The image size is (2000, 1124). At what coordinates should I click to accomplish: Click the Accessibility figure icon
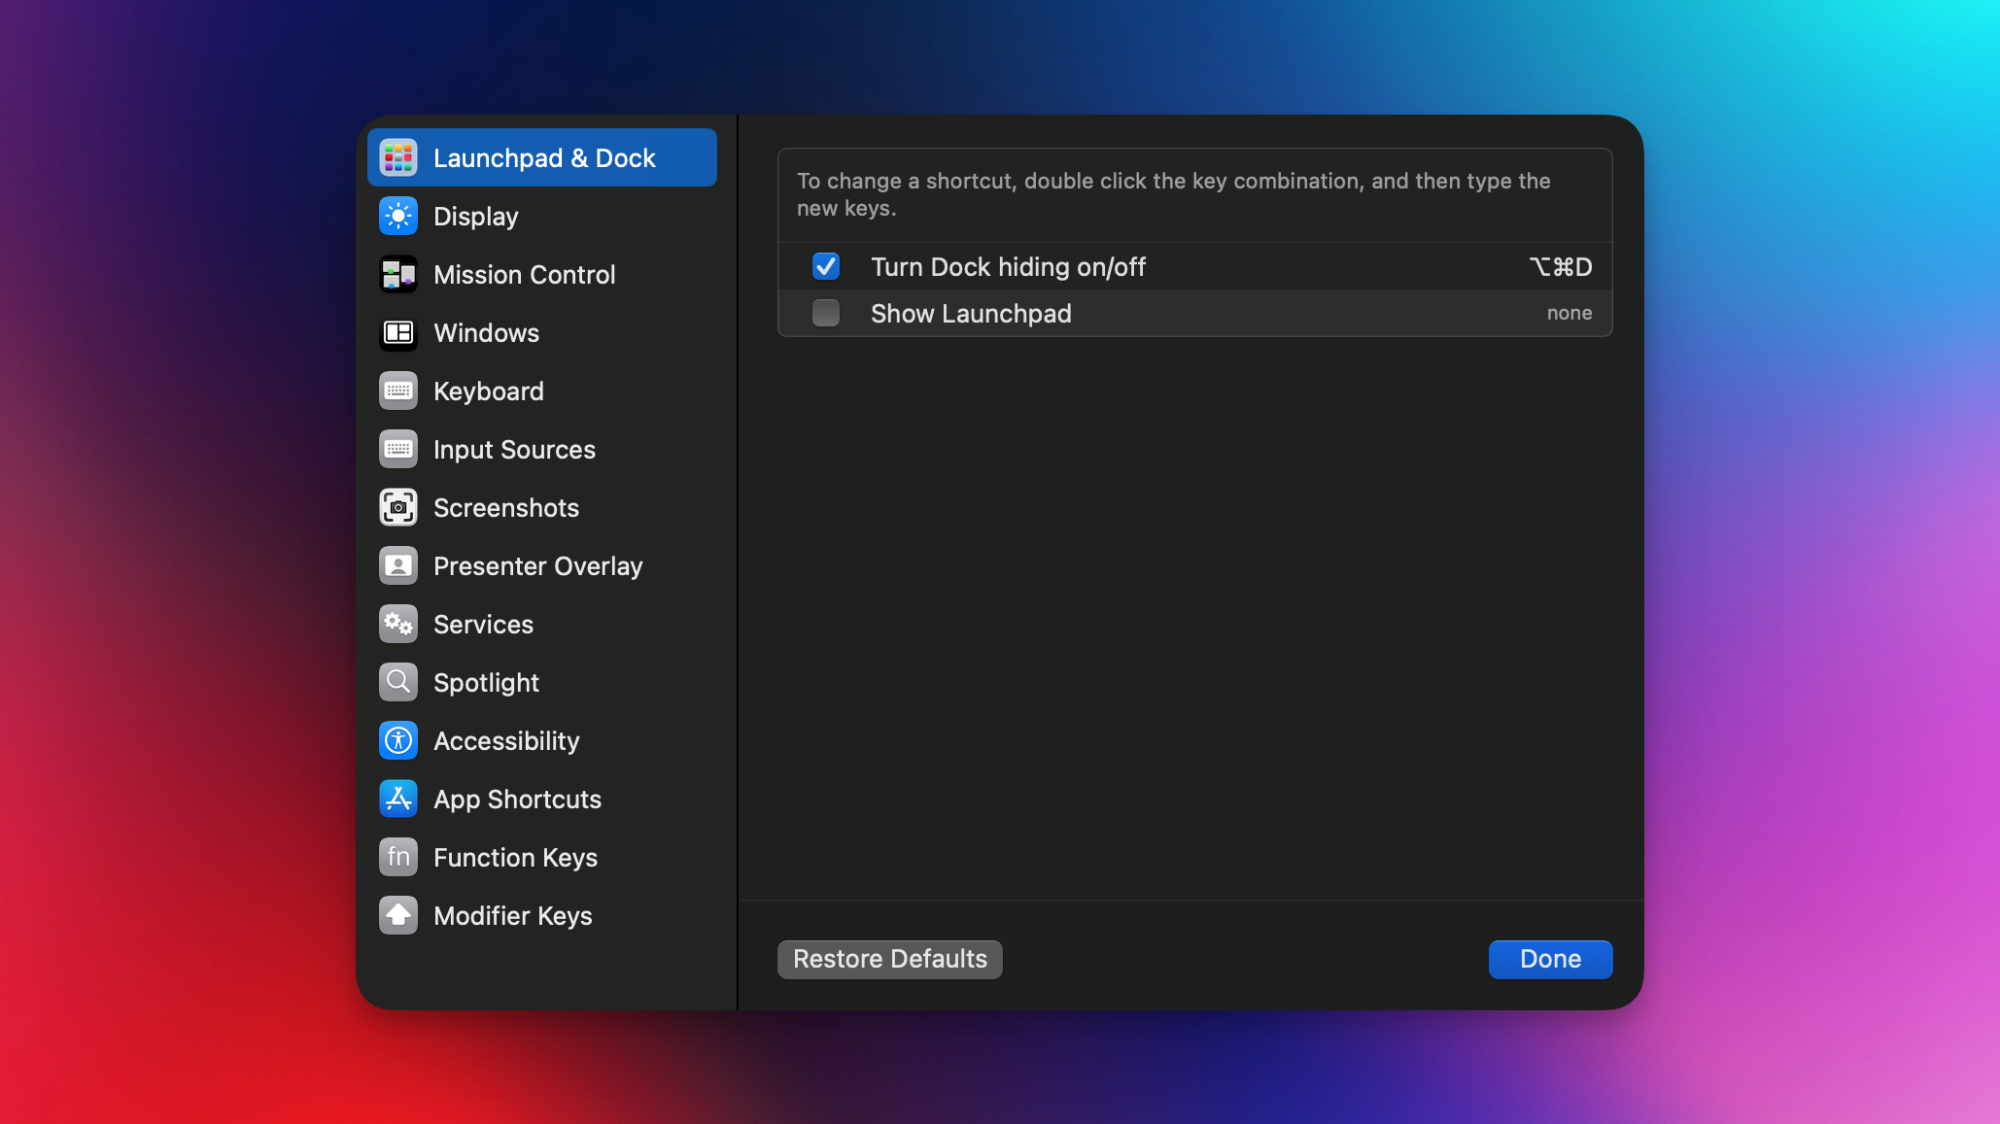pos(398,741)
